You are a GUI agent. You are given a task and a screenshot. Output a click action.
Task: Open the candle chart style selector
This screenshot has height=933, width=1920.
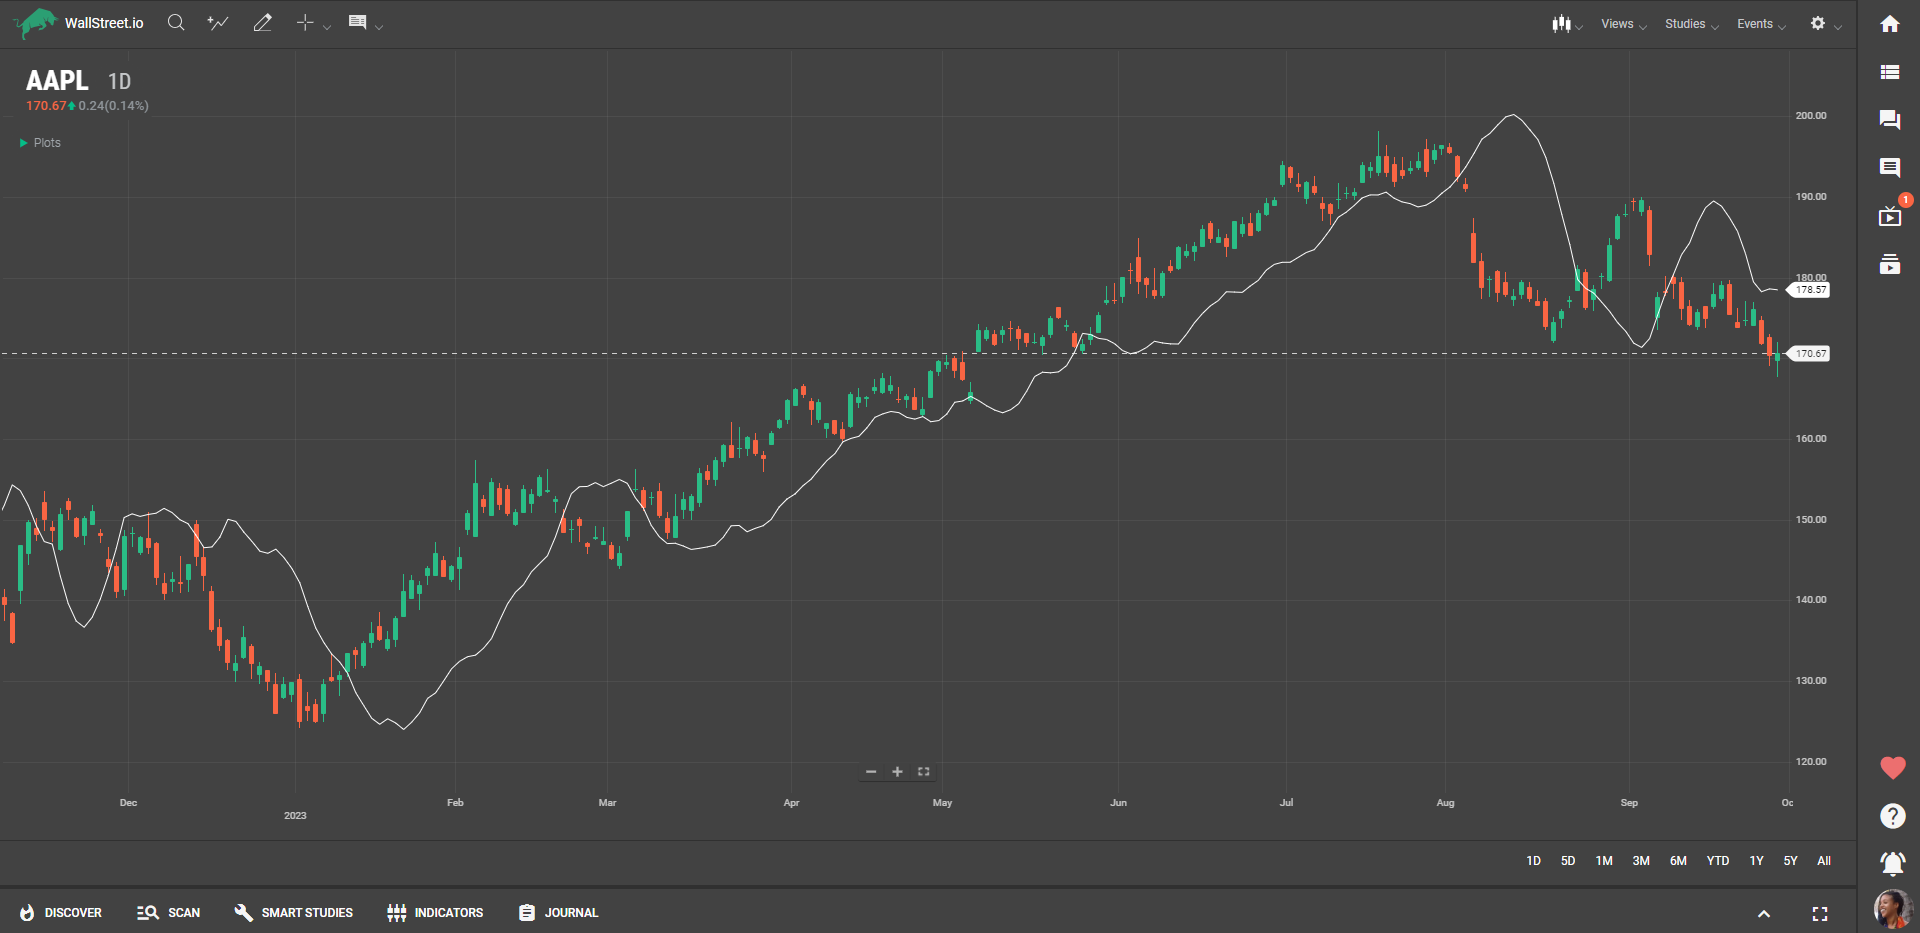pos(1561,23)
